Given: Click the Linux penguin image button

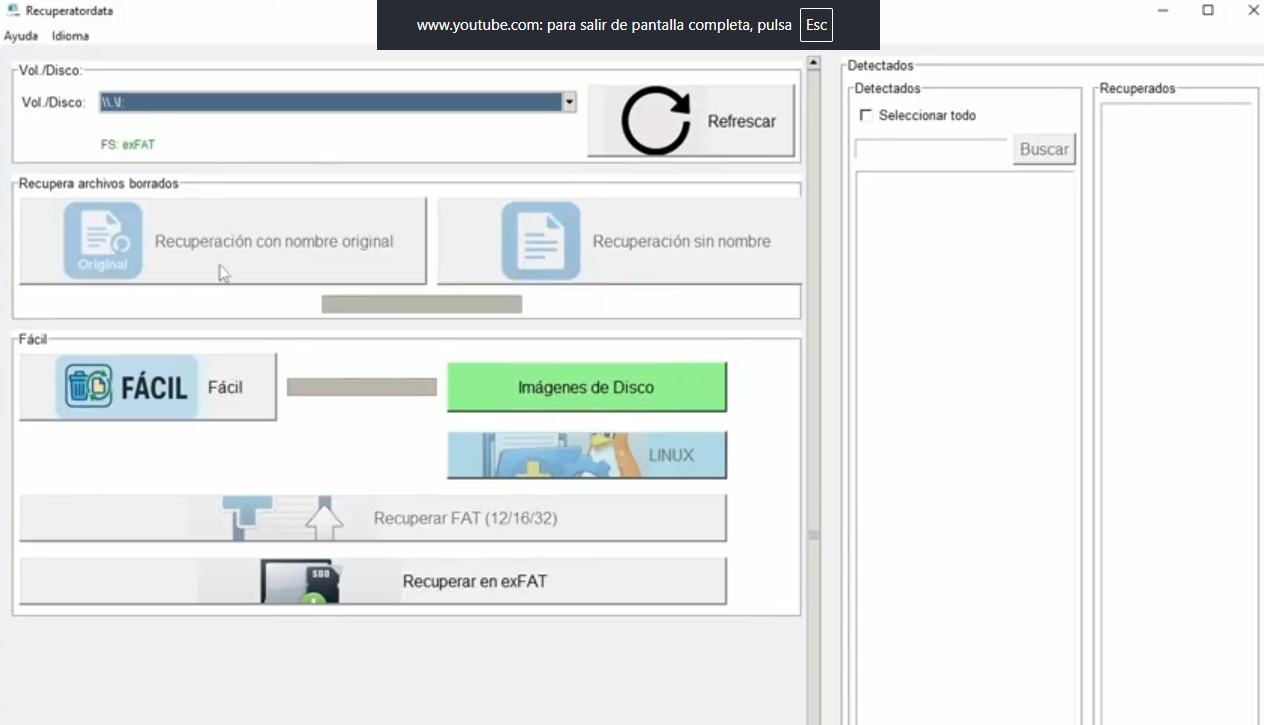Looking at the screenshot, I should 586,455.
